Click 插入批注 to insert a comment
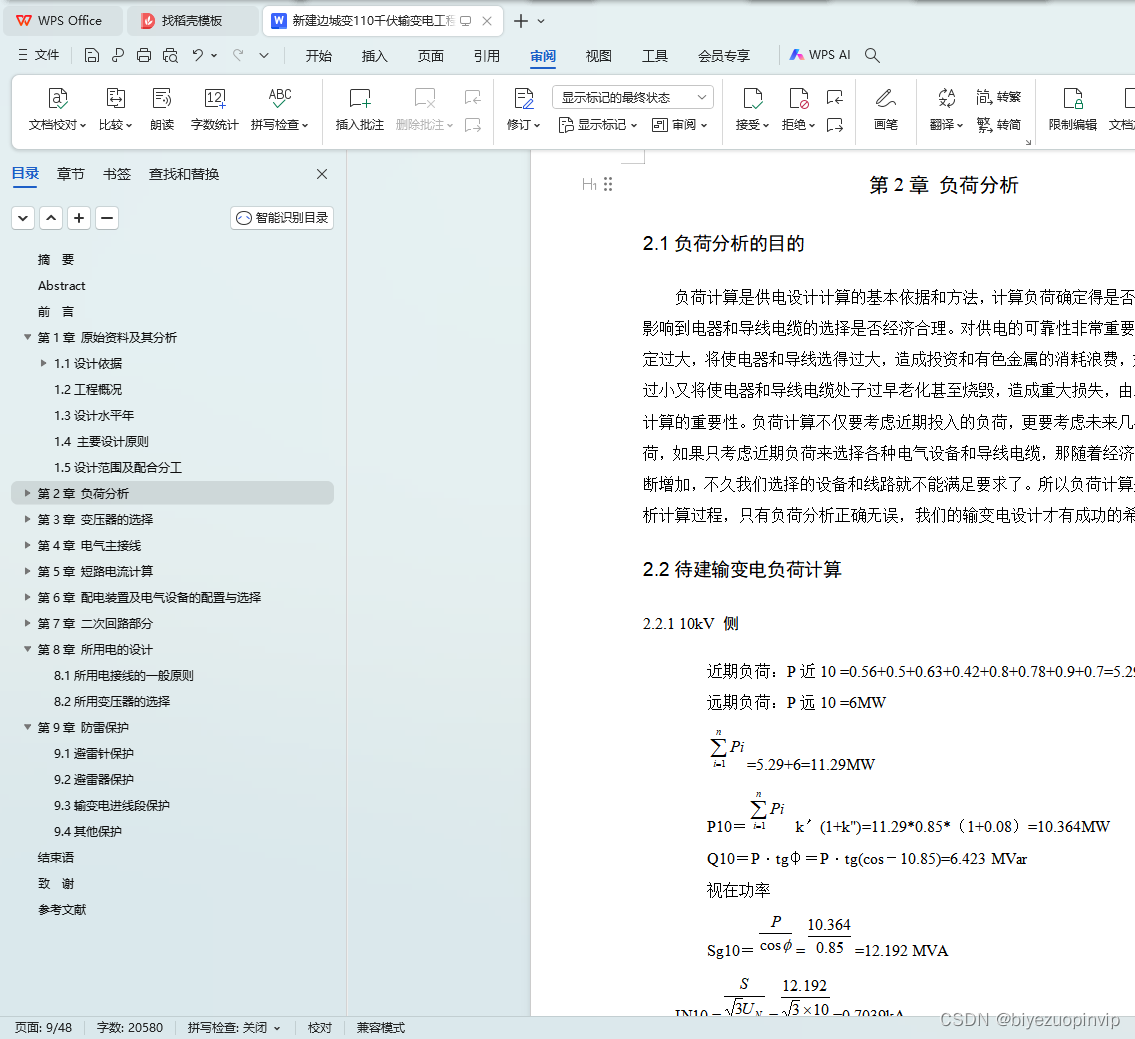This screenshot has width=1135, height=1039. [360, 109]
